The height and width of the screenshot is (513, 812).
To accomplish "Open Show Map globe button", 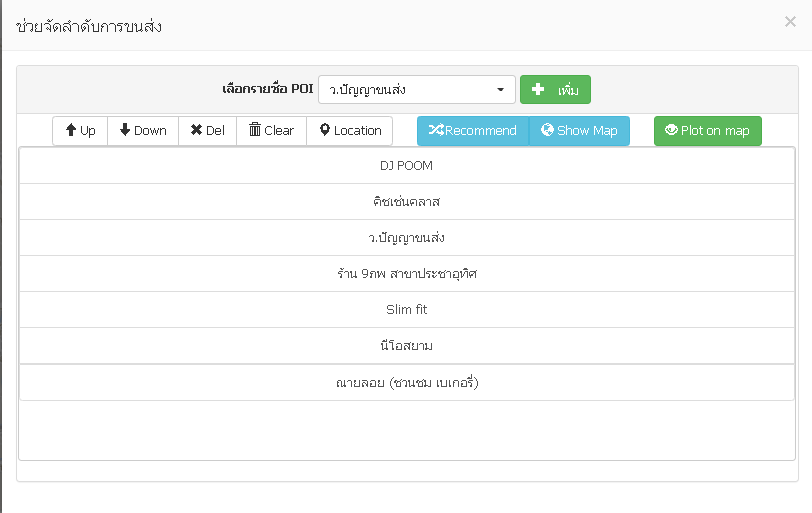I will click(579, 130).
